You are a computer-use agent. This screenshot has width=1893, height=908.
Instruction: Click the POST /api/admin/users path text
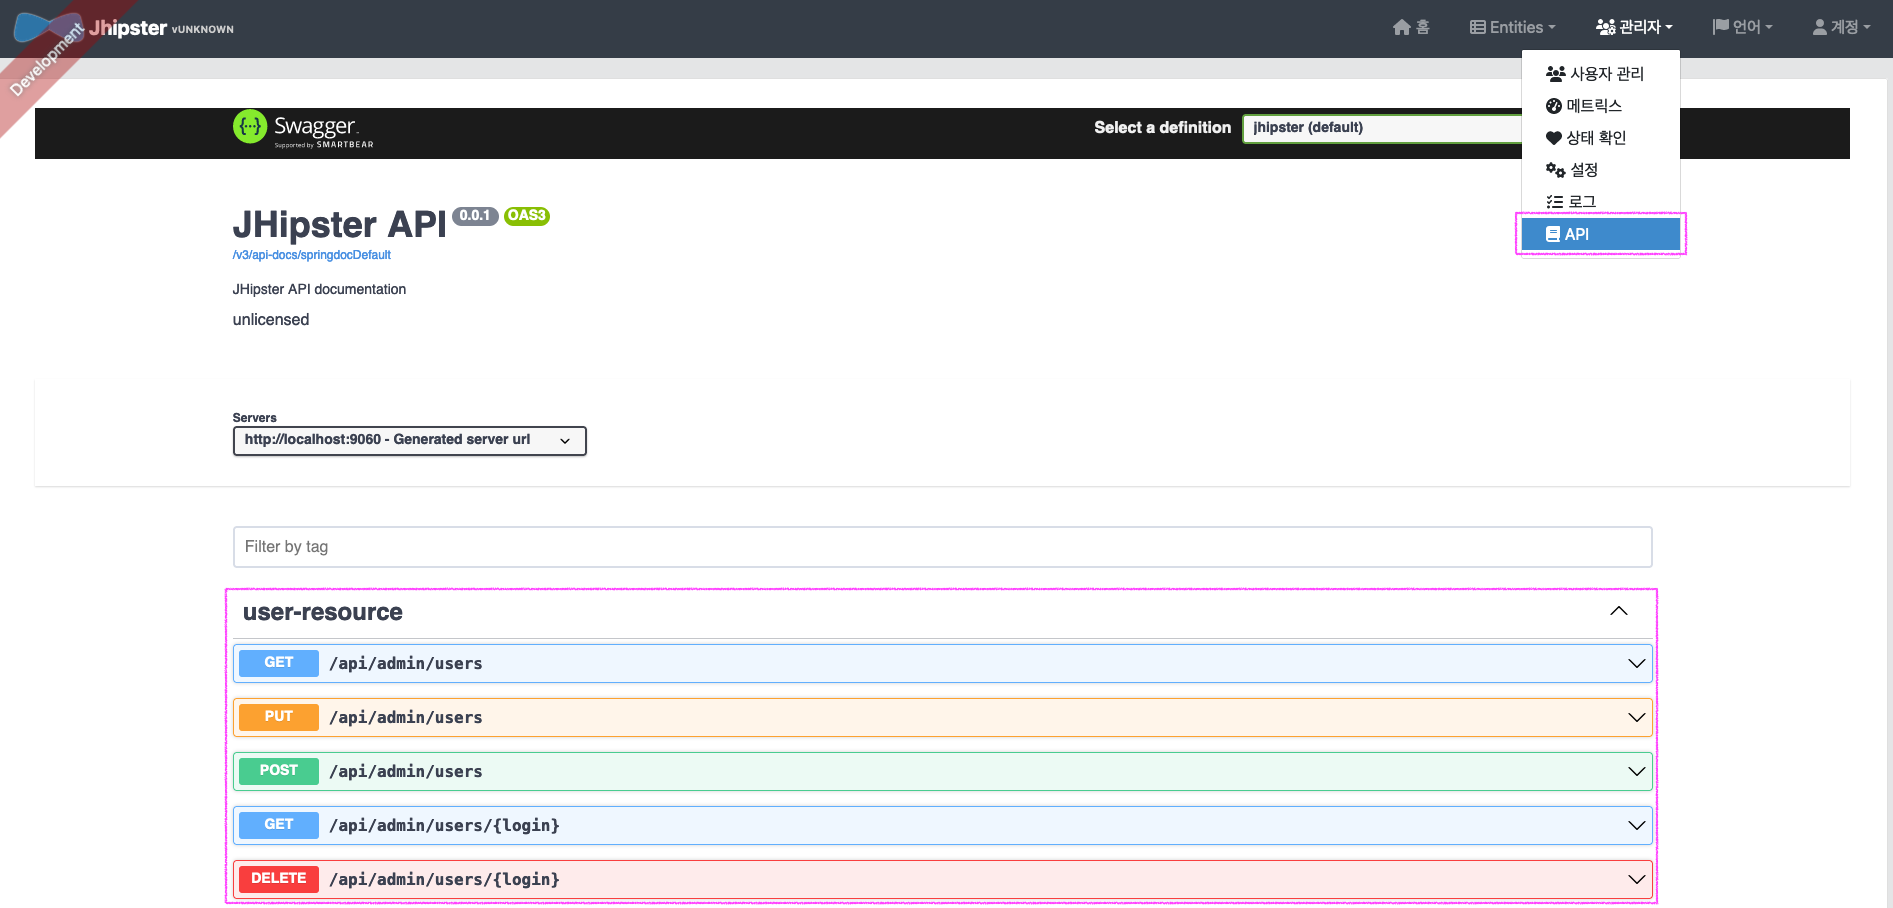click(406, 772)
